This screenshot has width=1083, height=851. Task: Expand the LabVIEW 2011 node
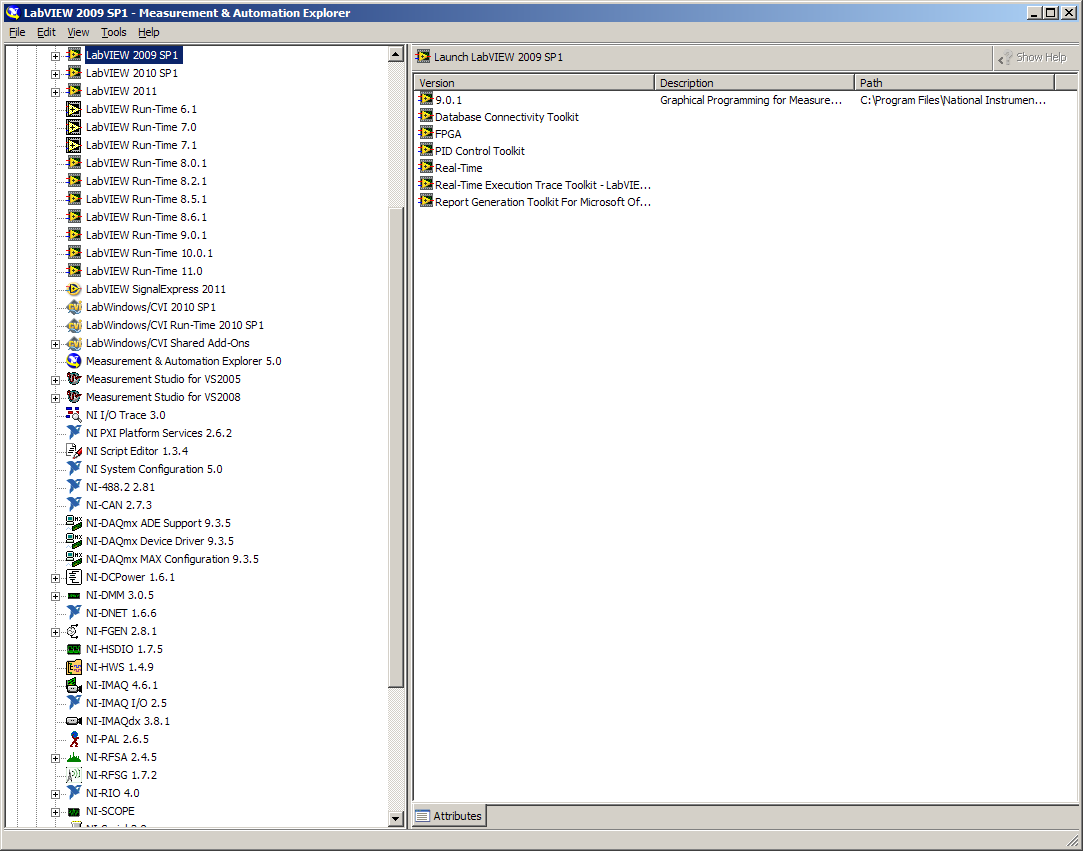click(x=55, y=92)
